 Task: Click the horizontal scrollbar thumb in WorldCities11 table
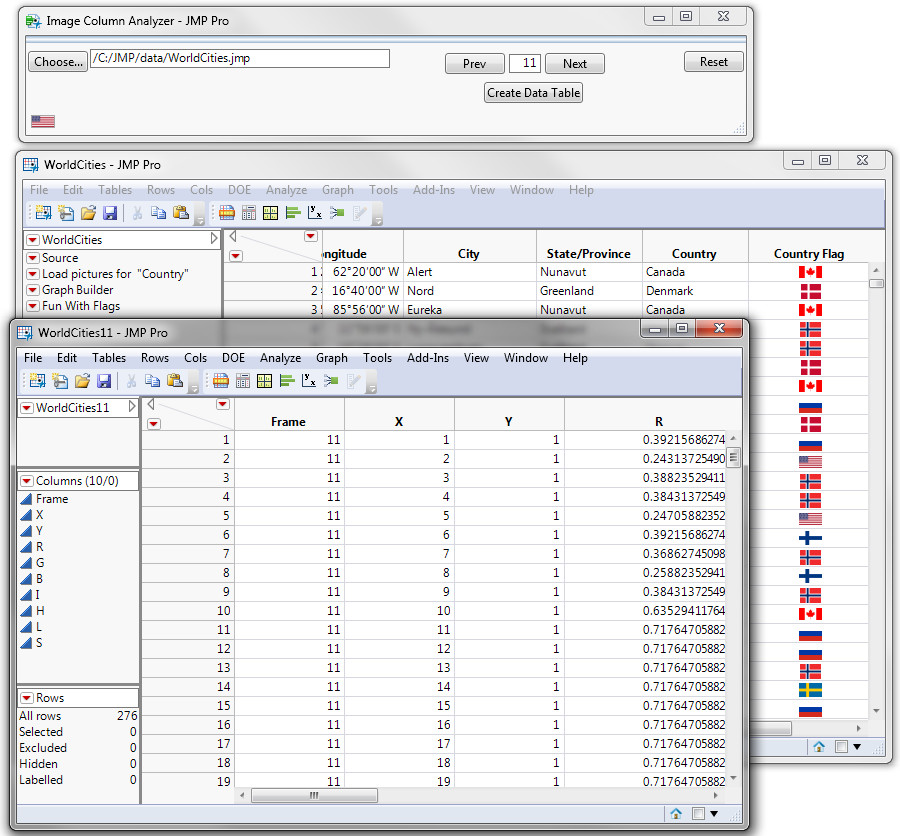(313, 796)
